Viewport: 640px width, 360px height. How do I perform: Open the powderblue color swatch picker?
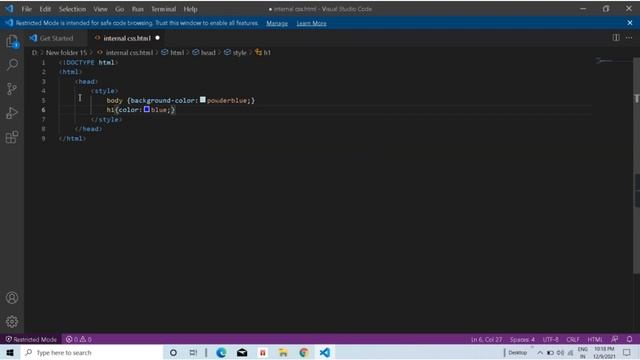click(x=203, y=100)
